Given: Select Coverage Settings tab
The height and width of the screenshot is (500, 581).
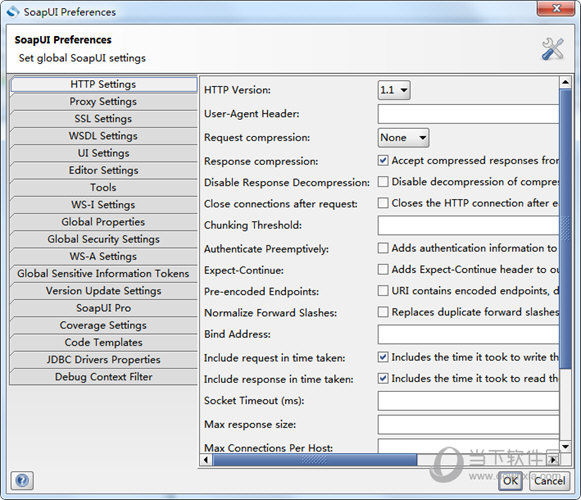Looking at the screenshot, I should click(103, 325).
